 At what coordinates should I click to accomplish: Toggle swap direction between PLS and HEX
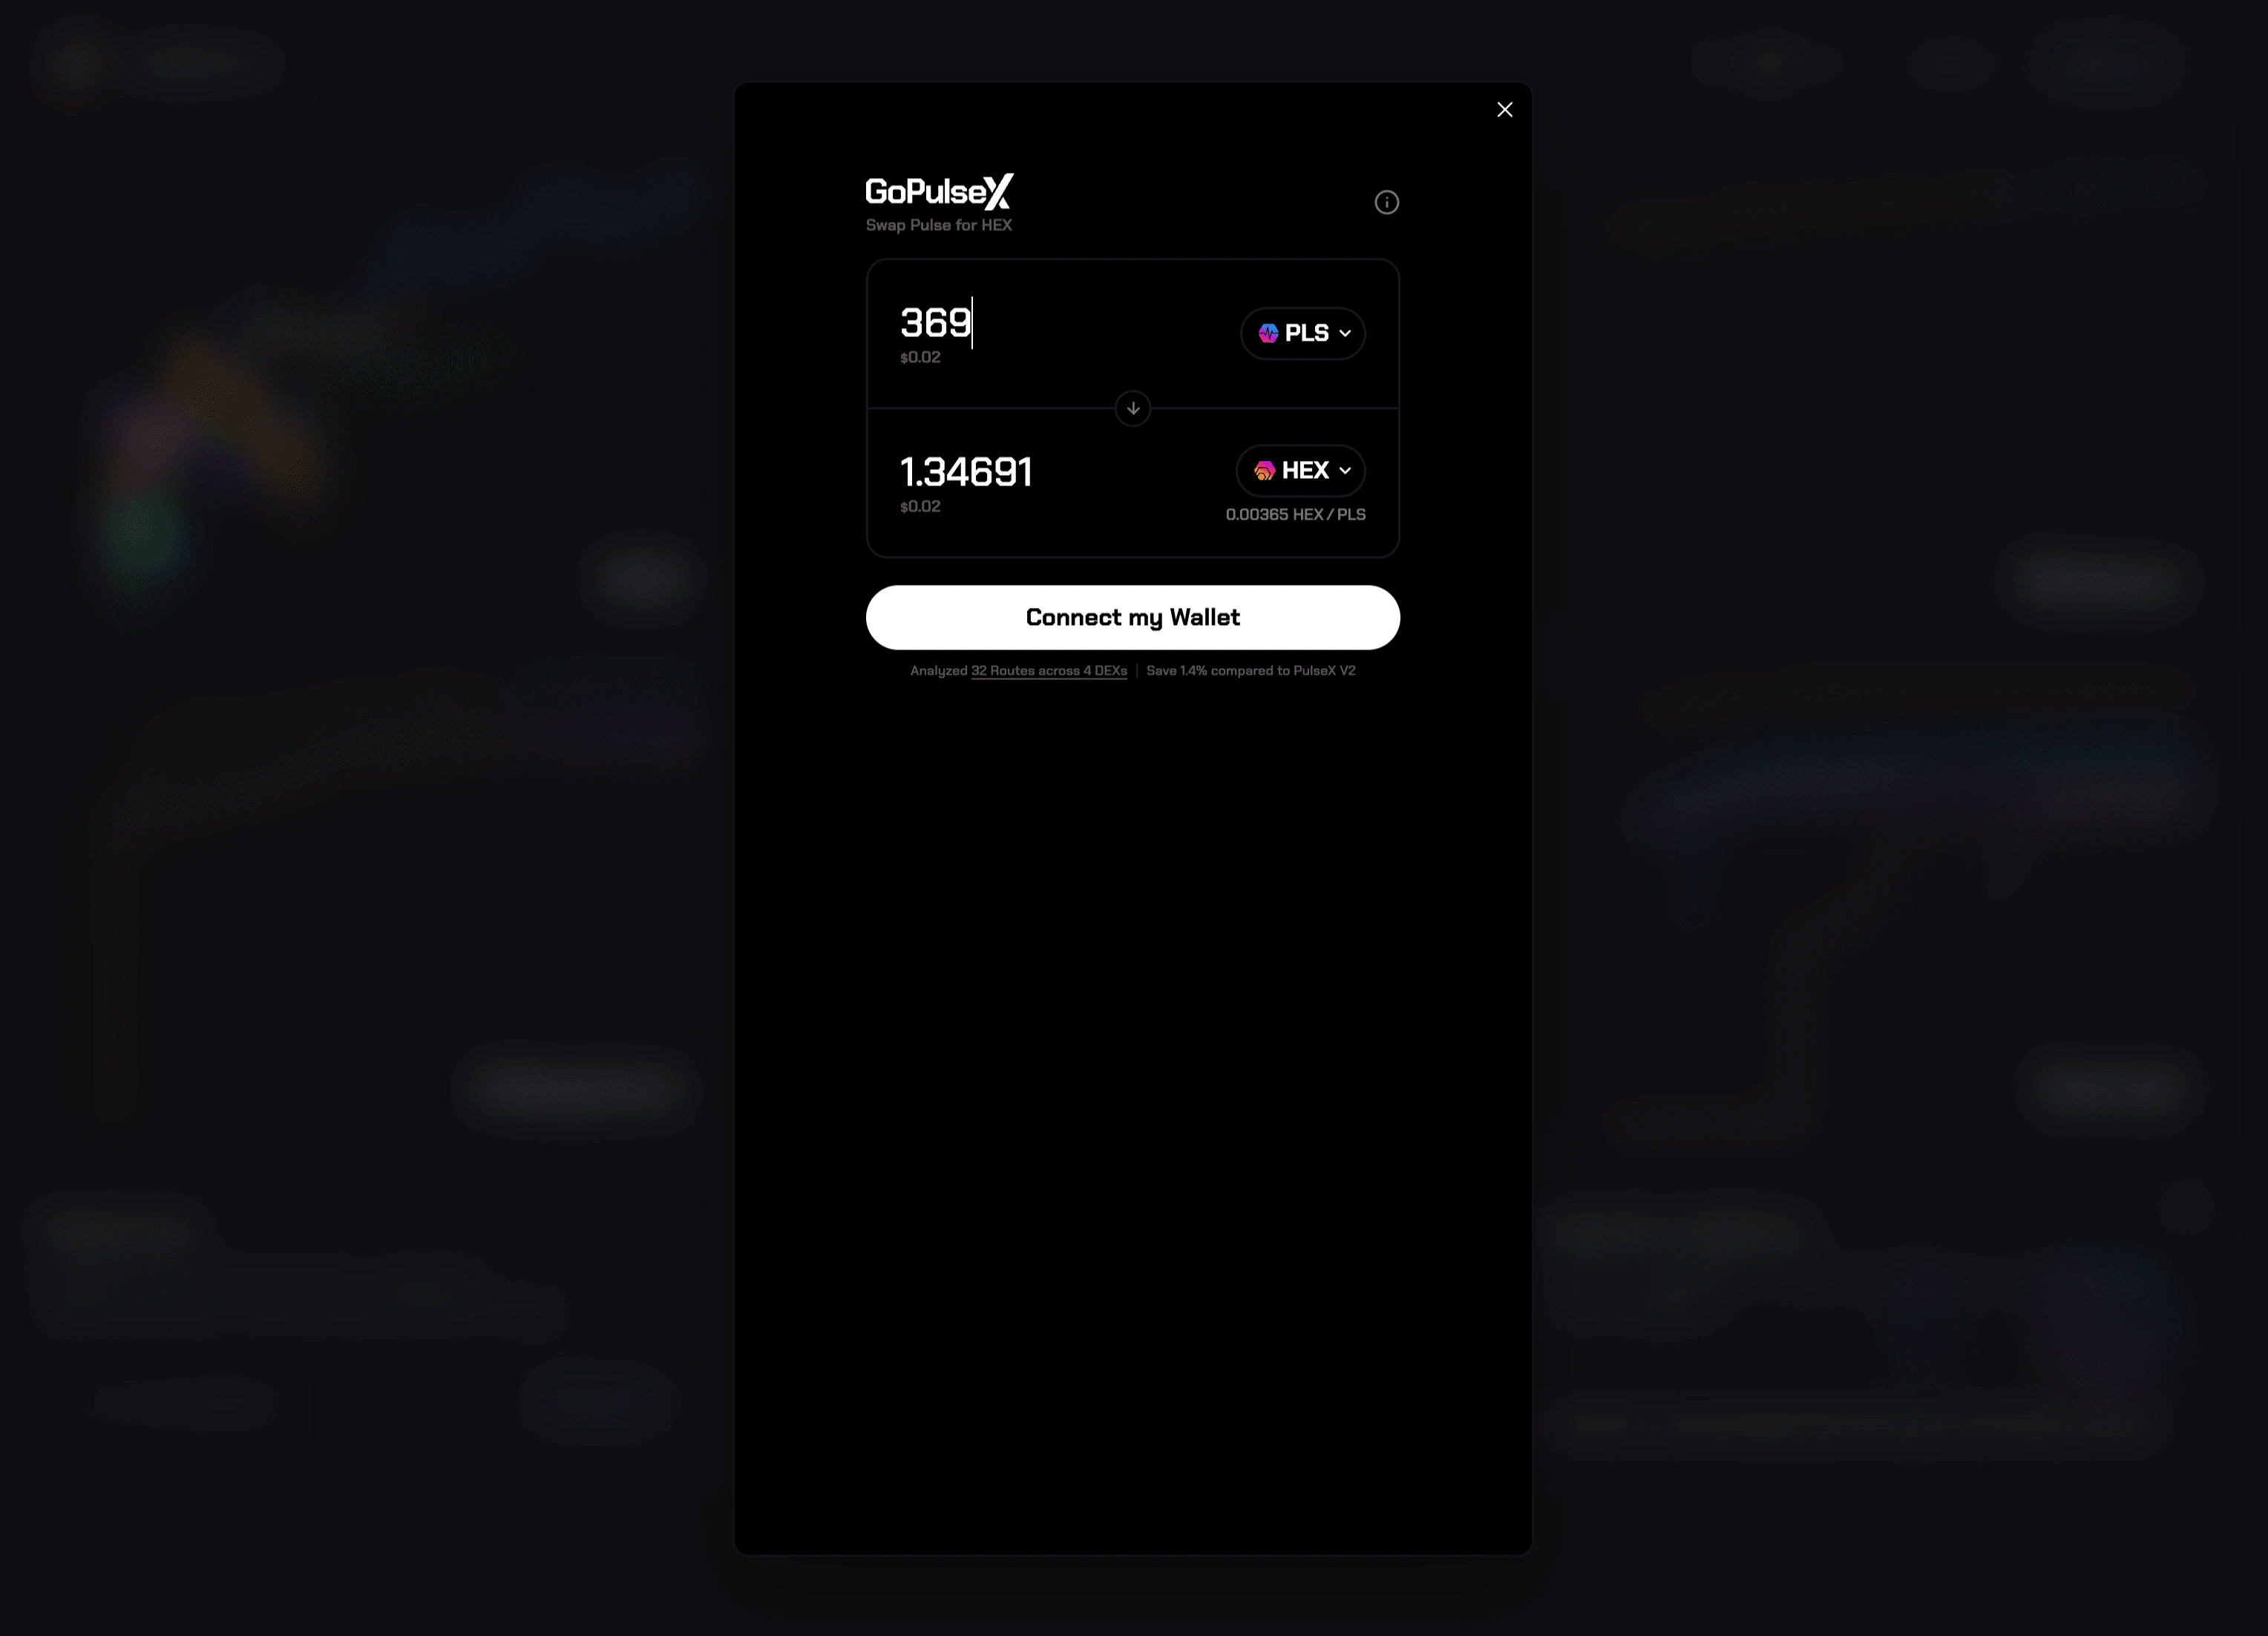1133,407
